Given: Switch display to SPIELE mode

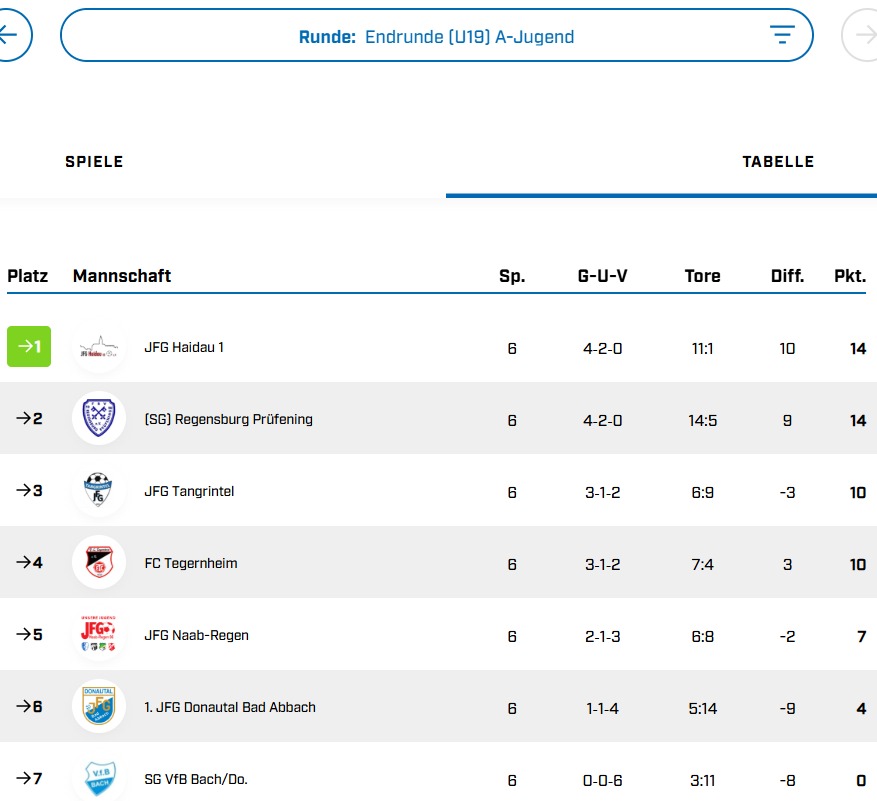Looking at the screenshot, I should click(x=94, y=161).
